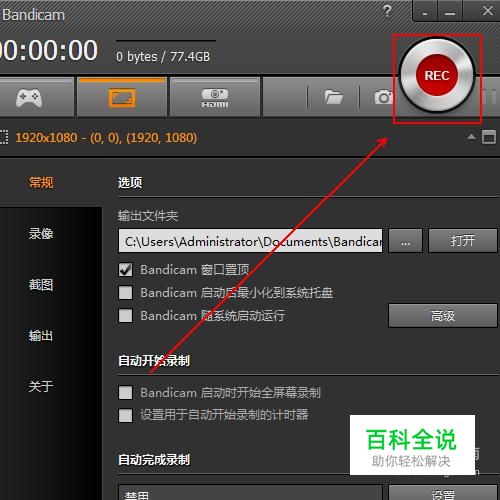Viewport: 500px width, 500px height.
Task: Click 设置 button for auto-complete recording
Action: (x=443, y=493)
